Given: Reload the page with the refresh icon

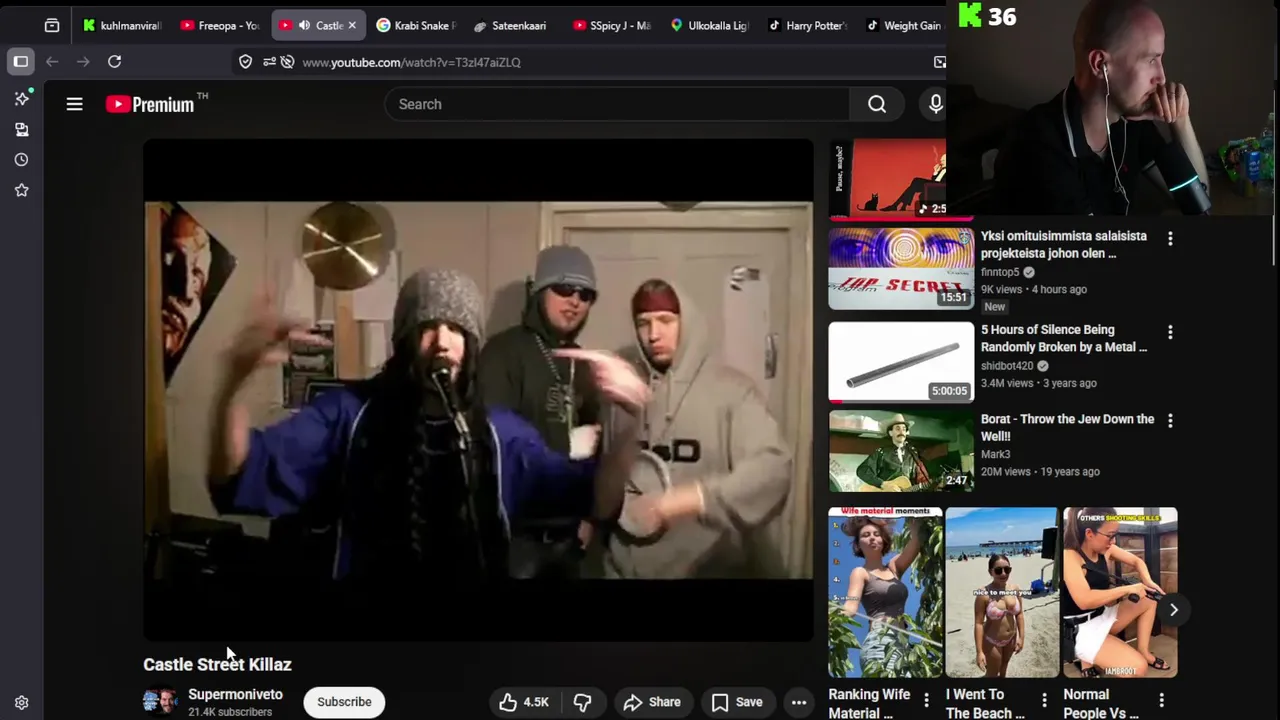Looking at the screenshot, I should click(115, 62).
